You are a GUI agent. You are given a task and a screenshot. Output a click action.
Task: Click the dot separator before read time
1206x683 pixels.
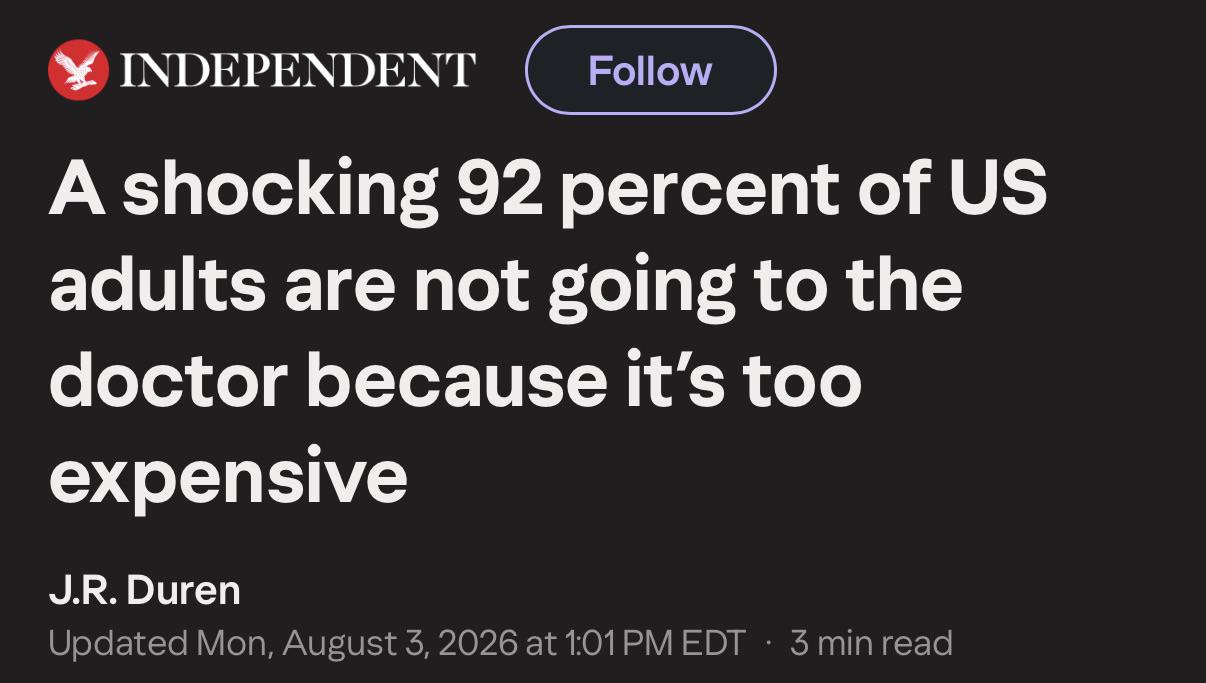768,643
